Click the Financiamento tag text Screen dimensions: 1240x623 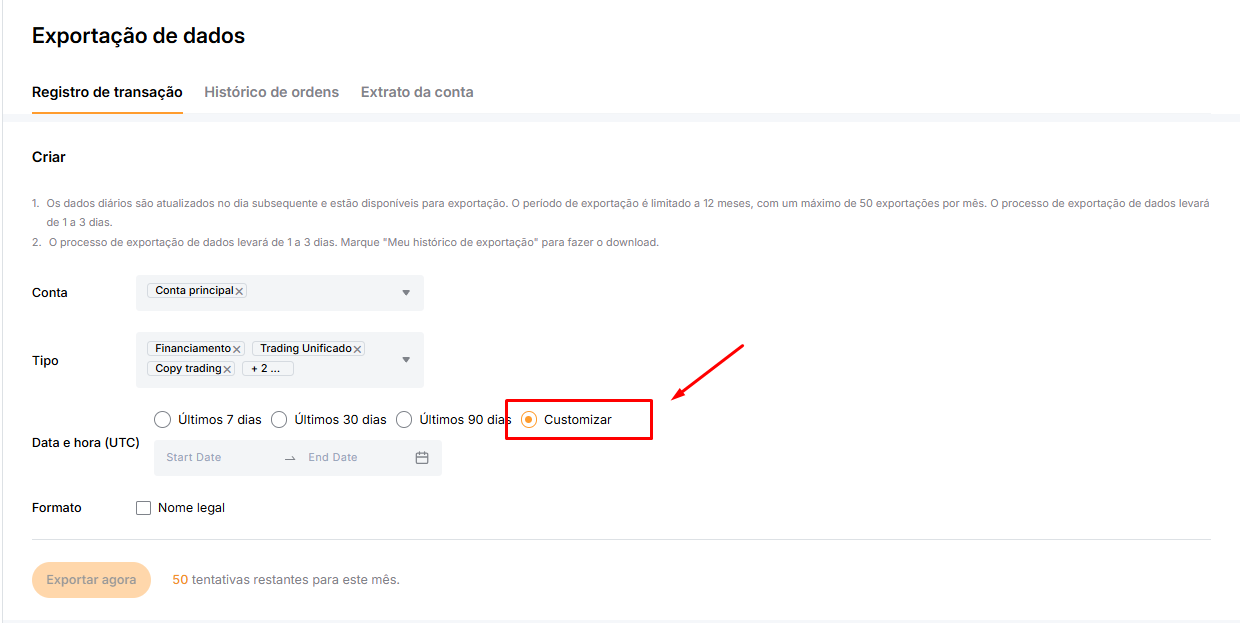[193, 349]
